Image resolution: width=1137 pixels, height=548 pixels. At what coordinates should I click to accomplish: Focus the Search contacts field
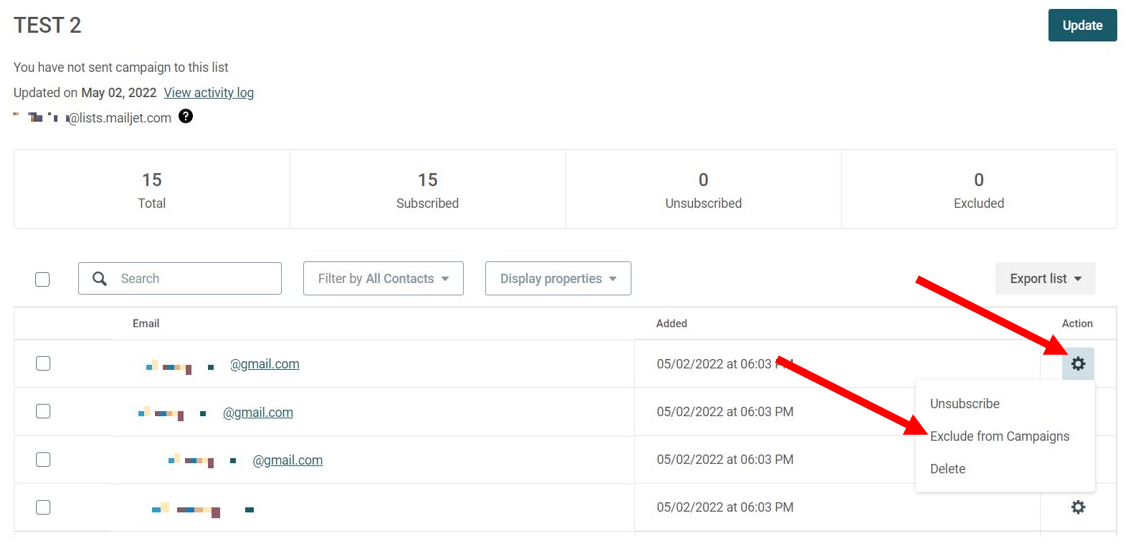pyautogui.click(x=180, y=278)
